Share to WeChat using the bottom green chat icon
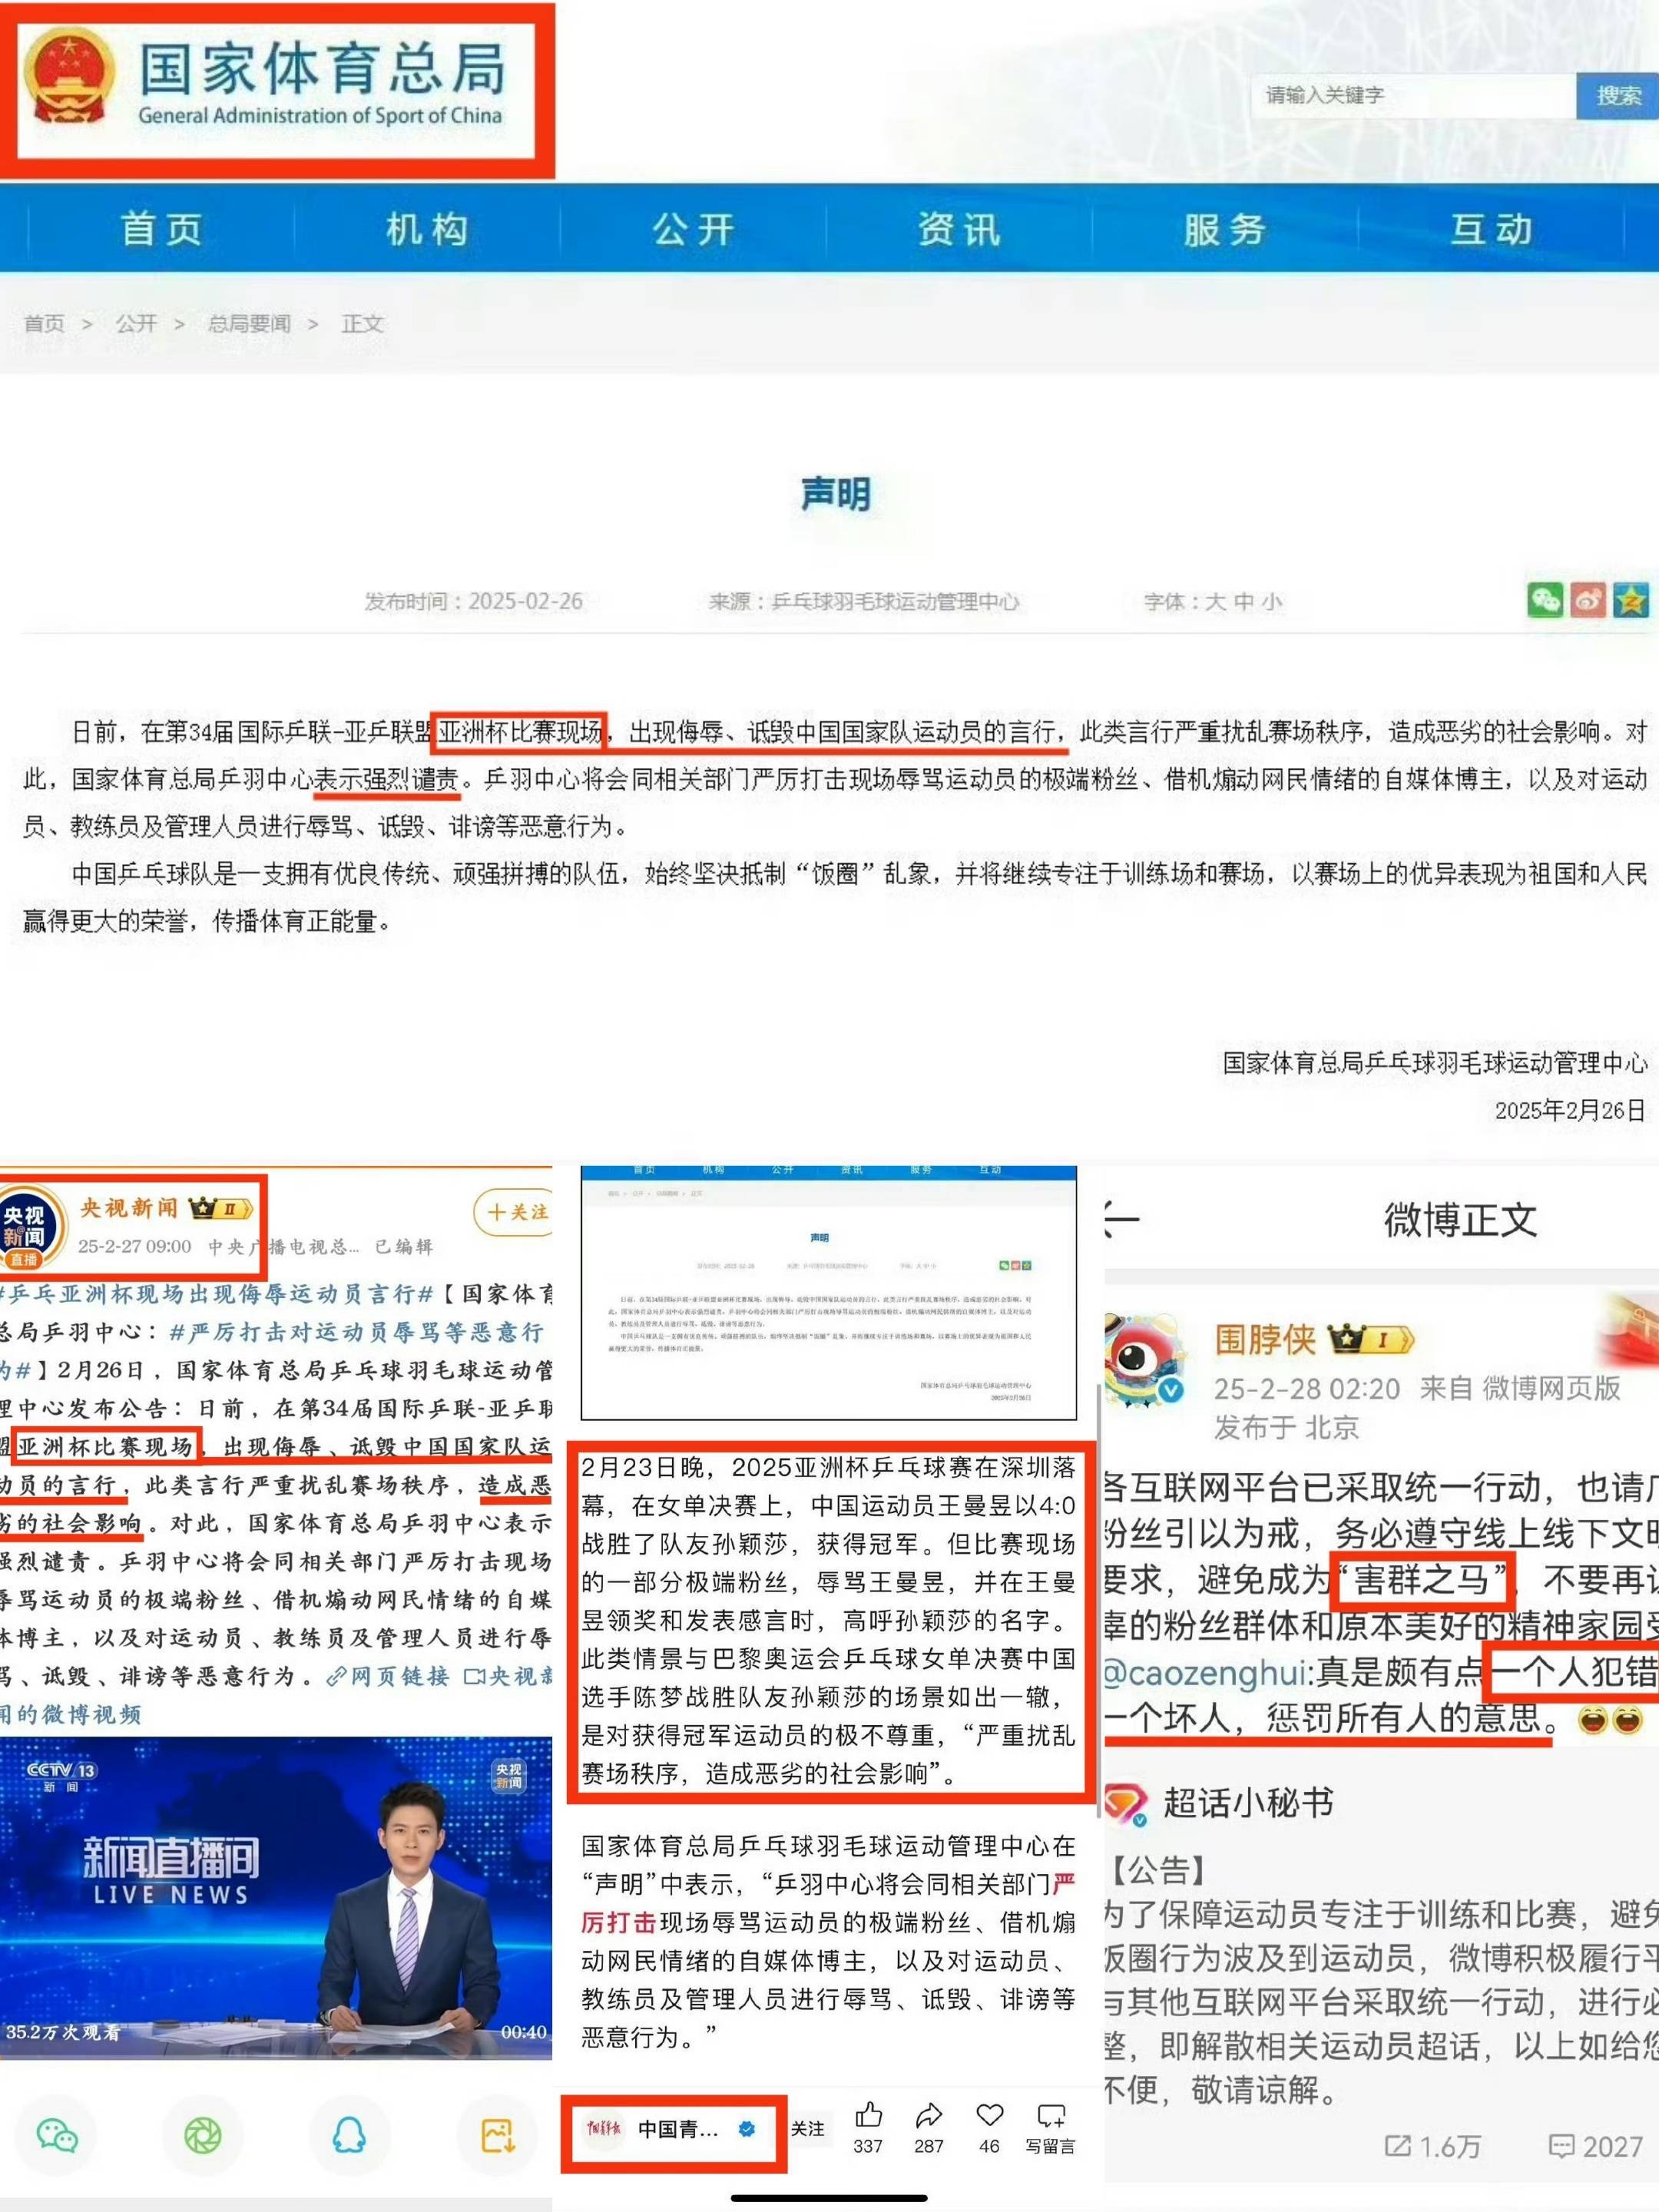The height and width of the screenshot is (2212, 1659). tap(57, 2136)
